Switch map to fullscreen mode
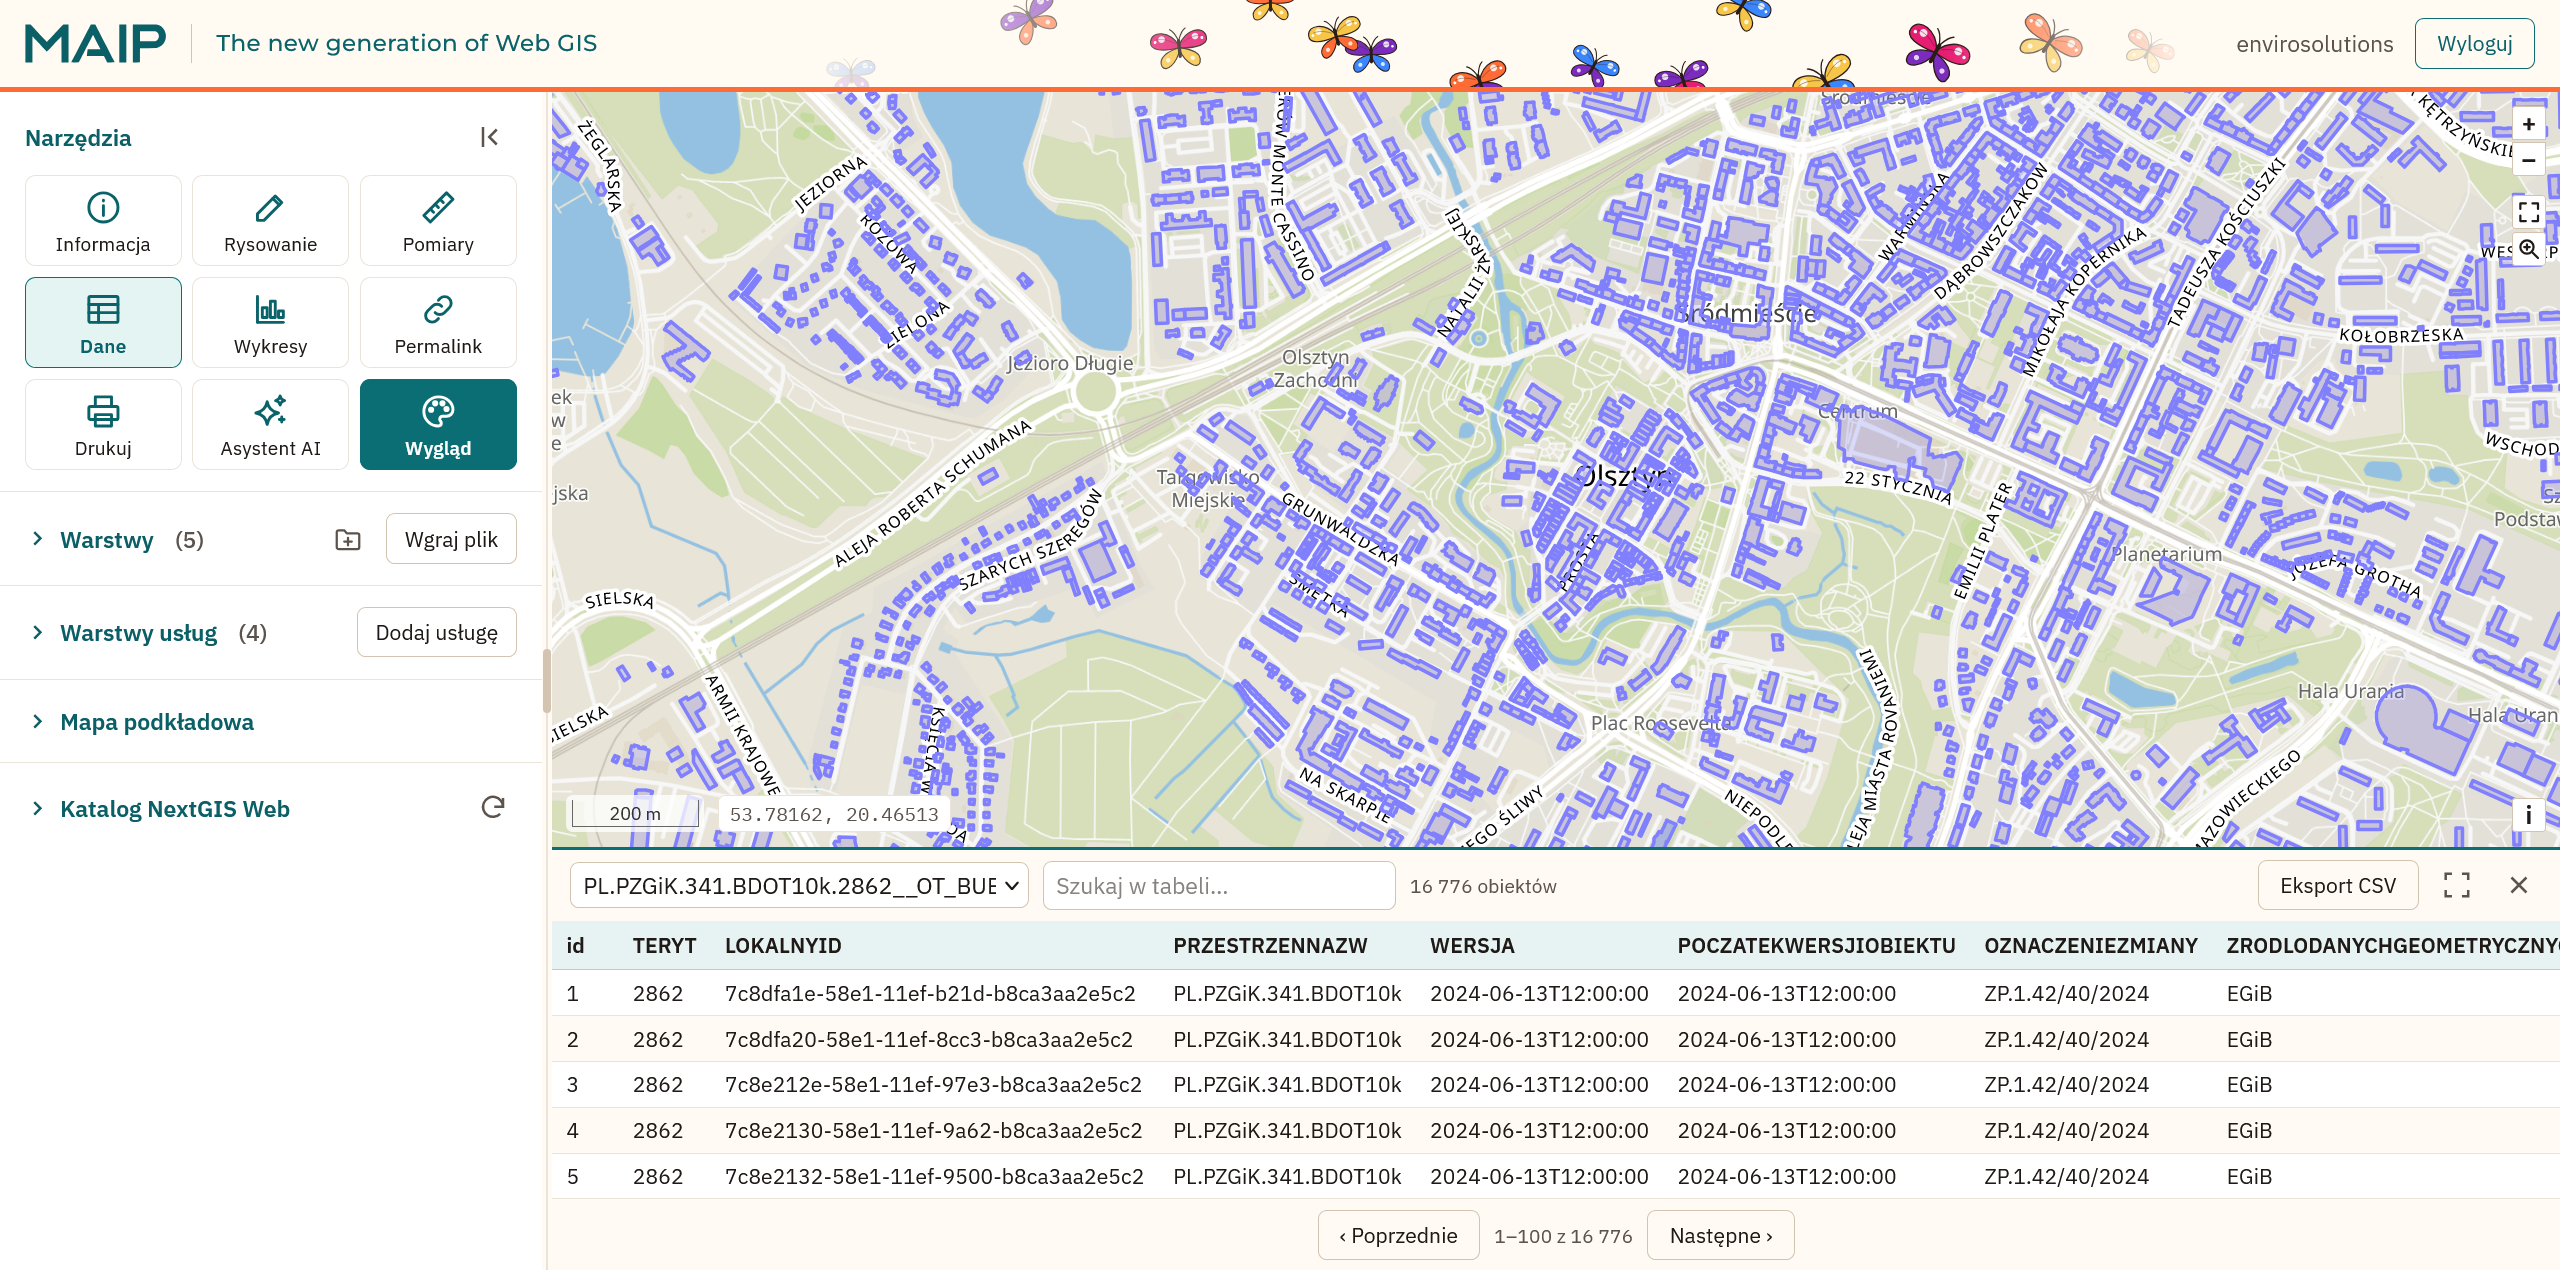 [x=2528, y=212]
